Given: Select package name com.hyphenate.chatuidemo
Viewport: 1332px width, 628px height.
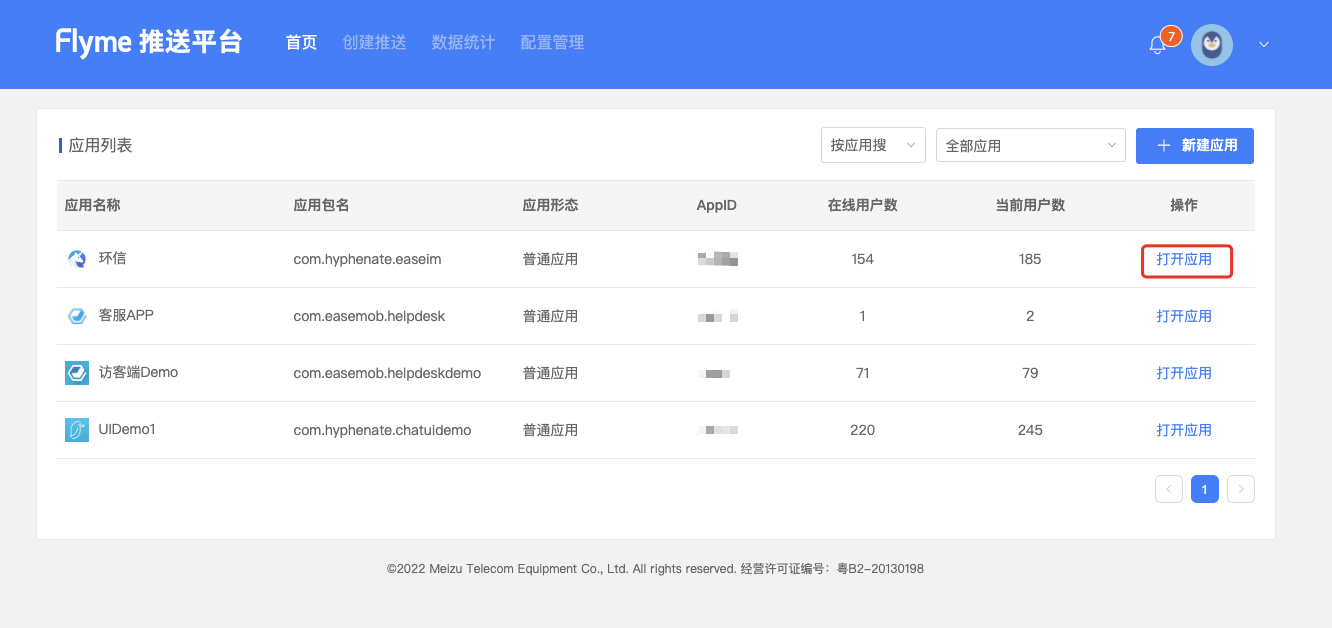Looking at the screenshot, I should coord(382,430).
